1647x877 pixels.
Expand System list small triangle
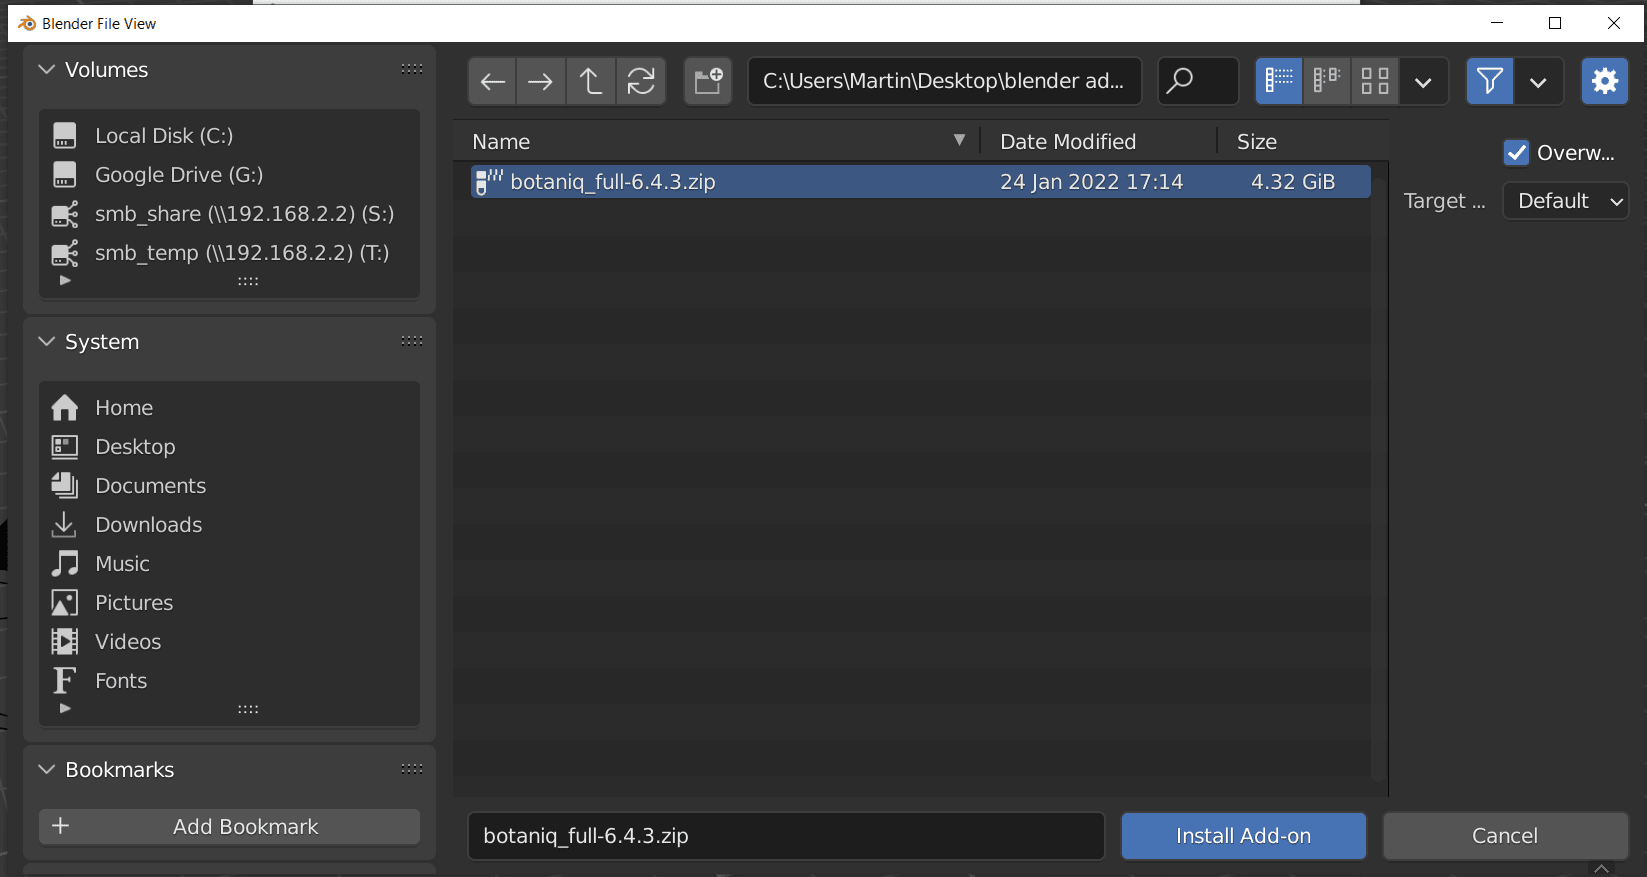65,709
